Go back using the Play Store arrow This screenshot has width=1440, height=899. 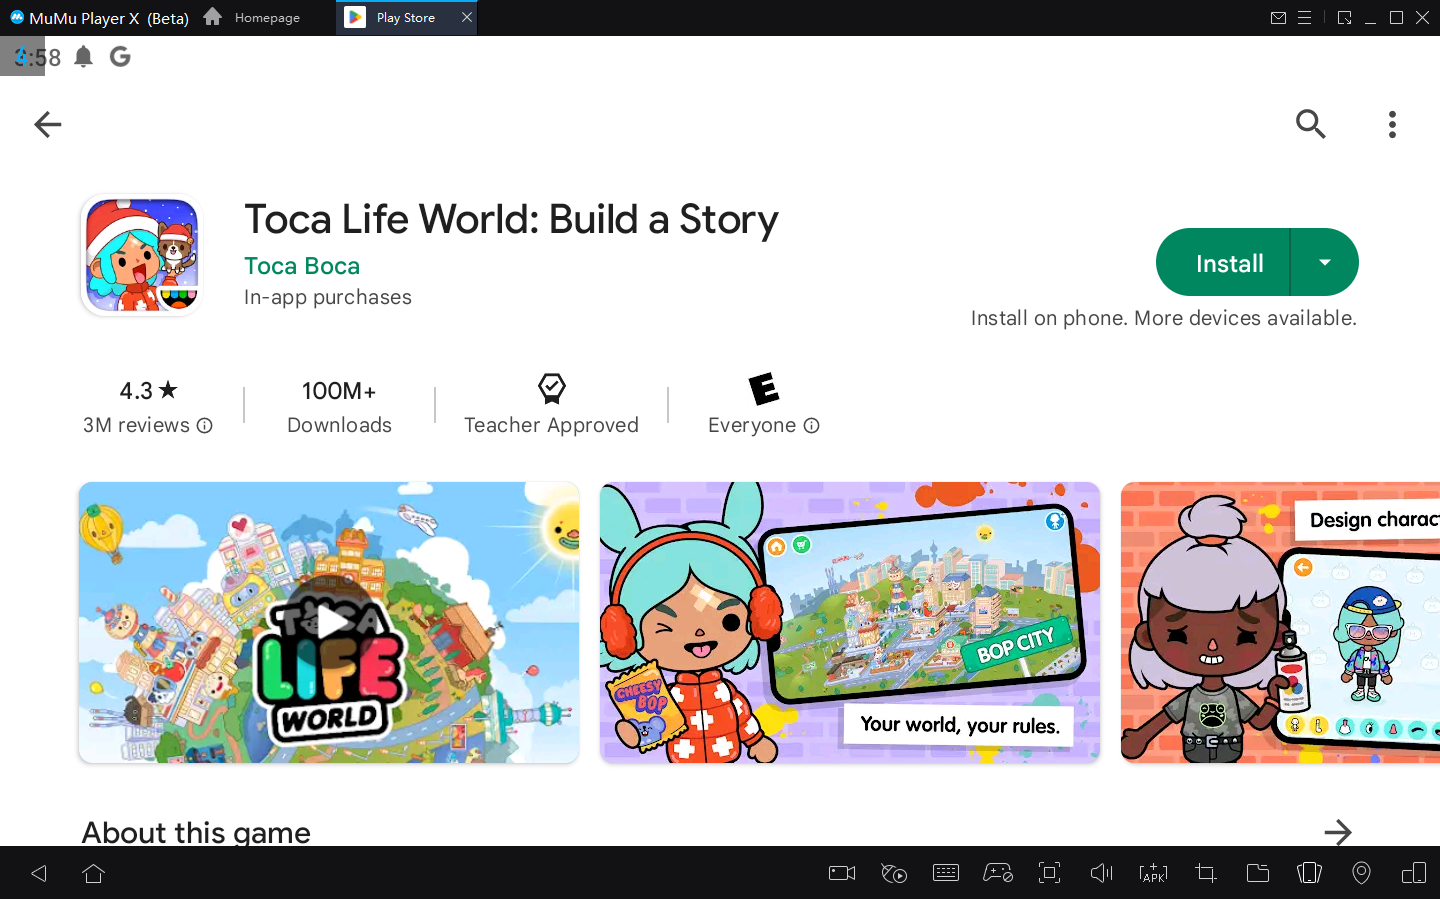click(x=47, y=124)
